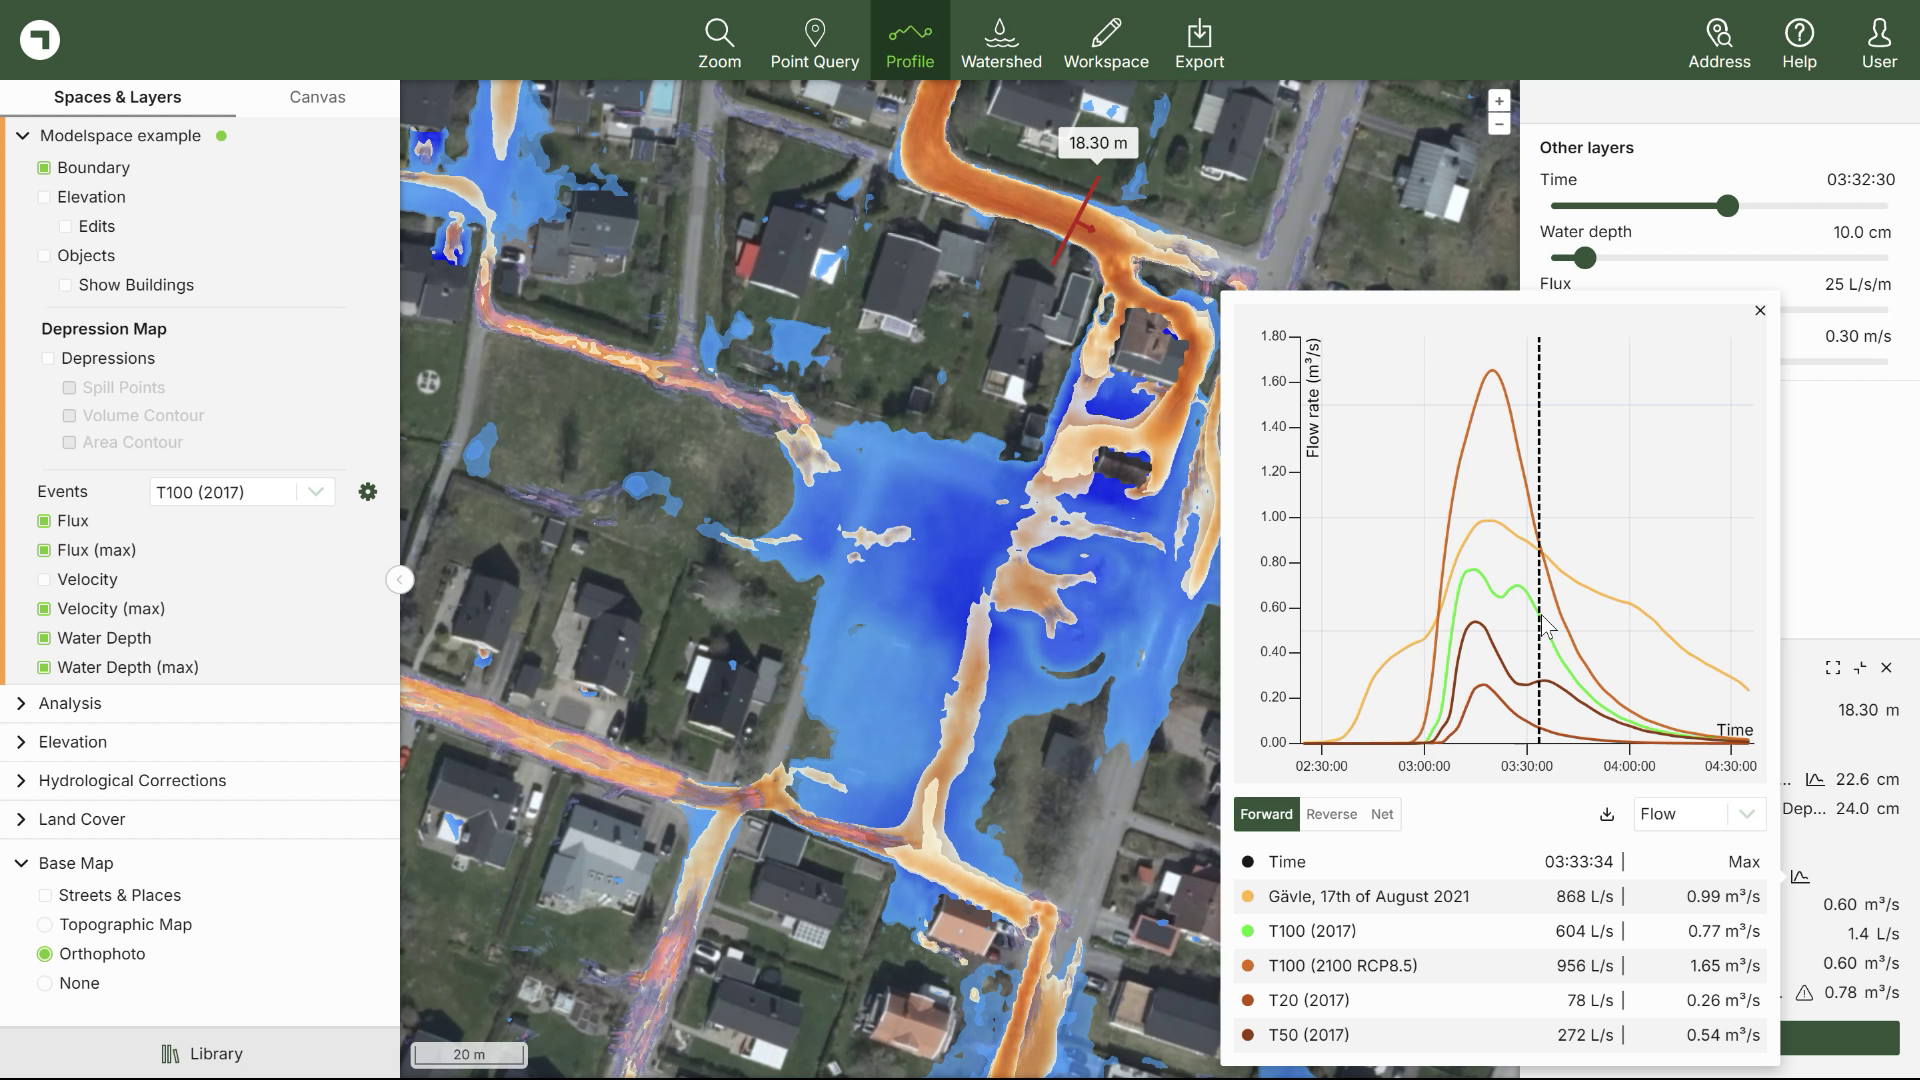
Task: Select None base map option
Action: pyautogui.click(x=45, y=984)
